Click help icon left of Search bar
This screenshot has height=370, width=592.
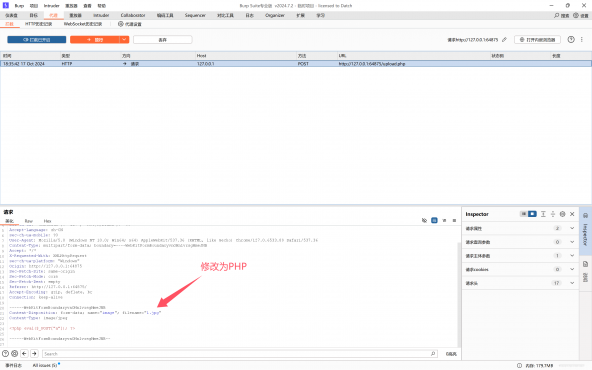(5, 353)
